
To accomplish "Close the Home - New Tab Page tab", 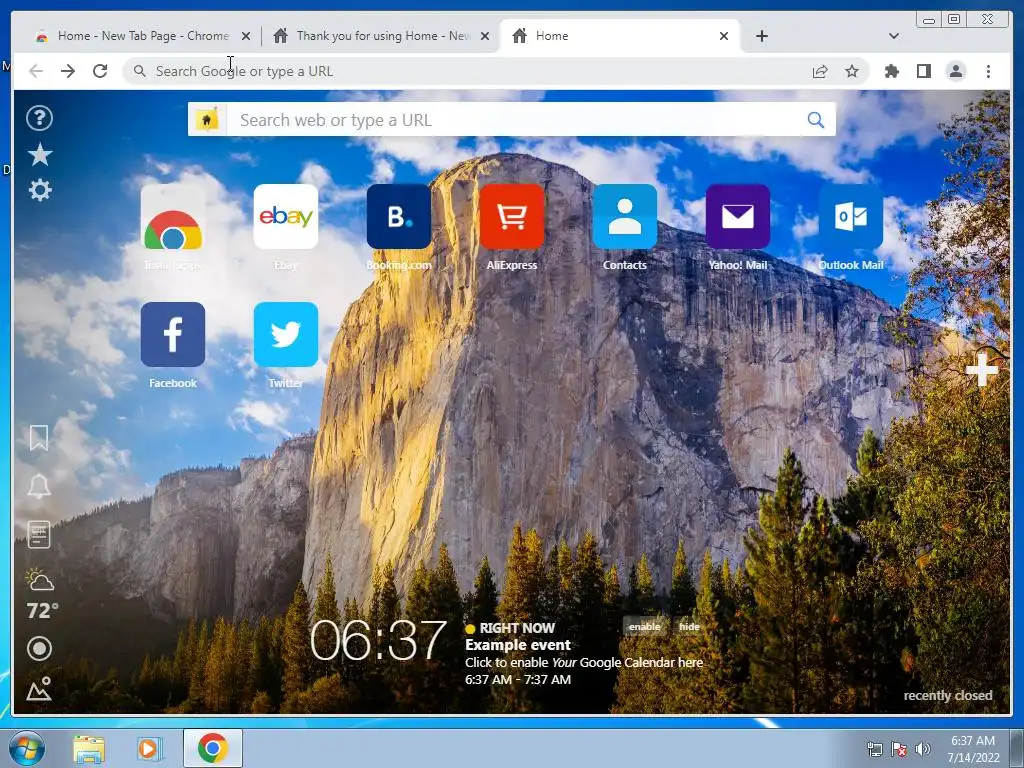I will click(x=246, y=37).
